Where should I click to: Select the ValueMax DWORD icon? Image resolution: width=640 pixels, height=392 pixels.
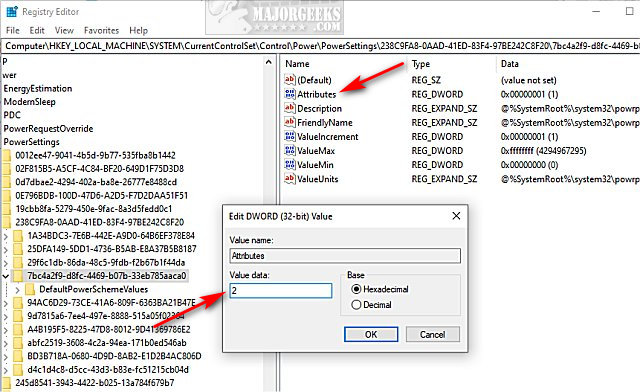click(289, 150)
